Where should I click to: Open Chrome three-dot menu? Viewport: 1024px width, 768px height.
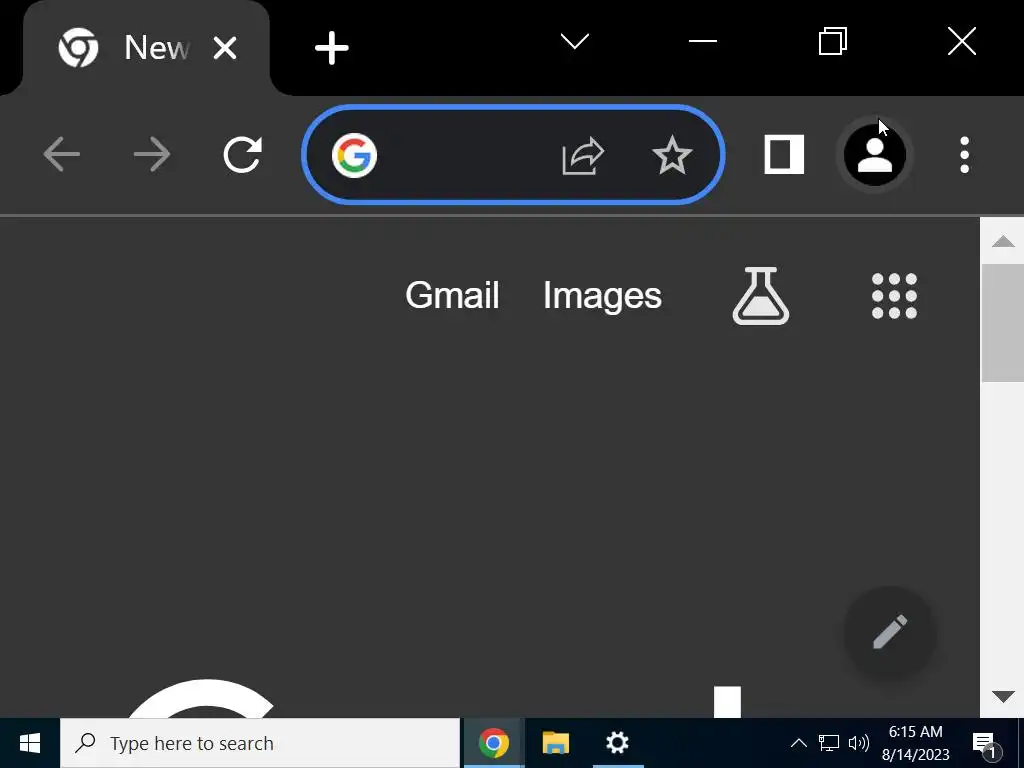pos(965,155)
